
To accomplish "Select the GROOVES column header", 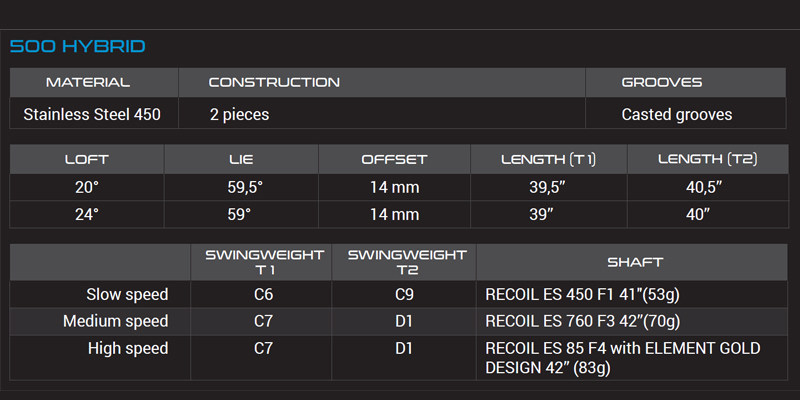I will coord(662,83).
